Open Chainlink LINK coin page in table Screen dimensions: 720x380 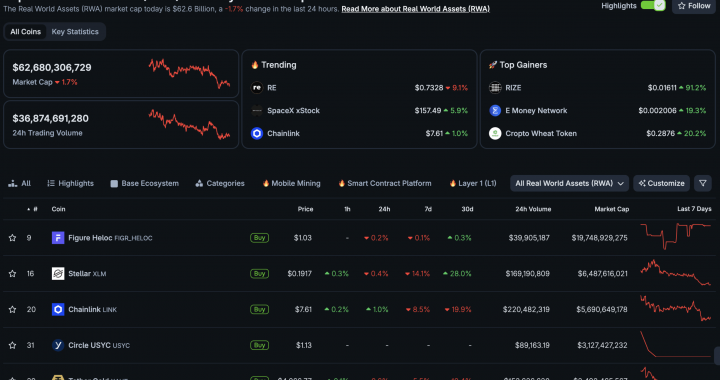point(92,309)
